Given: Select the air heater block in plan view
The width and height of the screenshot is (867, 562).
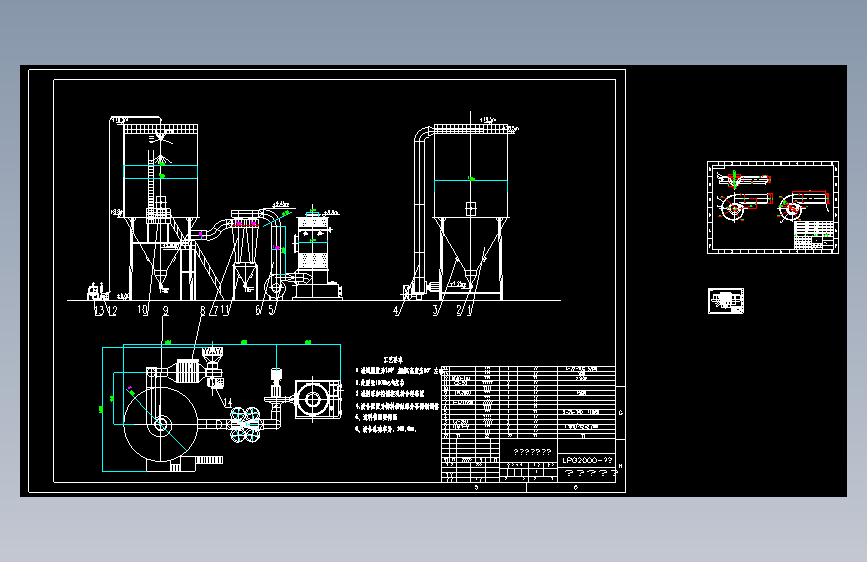Looking at the screenshot, I should pyautogui.click(x=187, y=371).
